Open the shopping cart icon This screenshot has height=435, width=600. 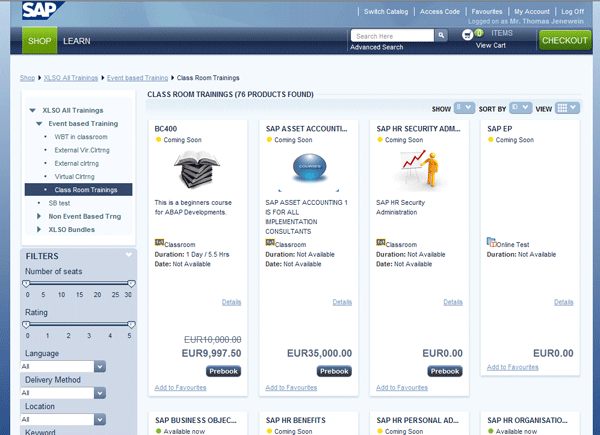[467, 35]
